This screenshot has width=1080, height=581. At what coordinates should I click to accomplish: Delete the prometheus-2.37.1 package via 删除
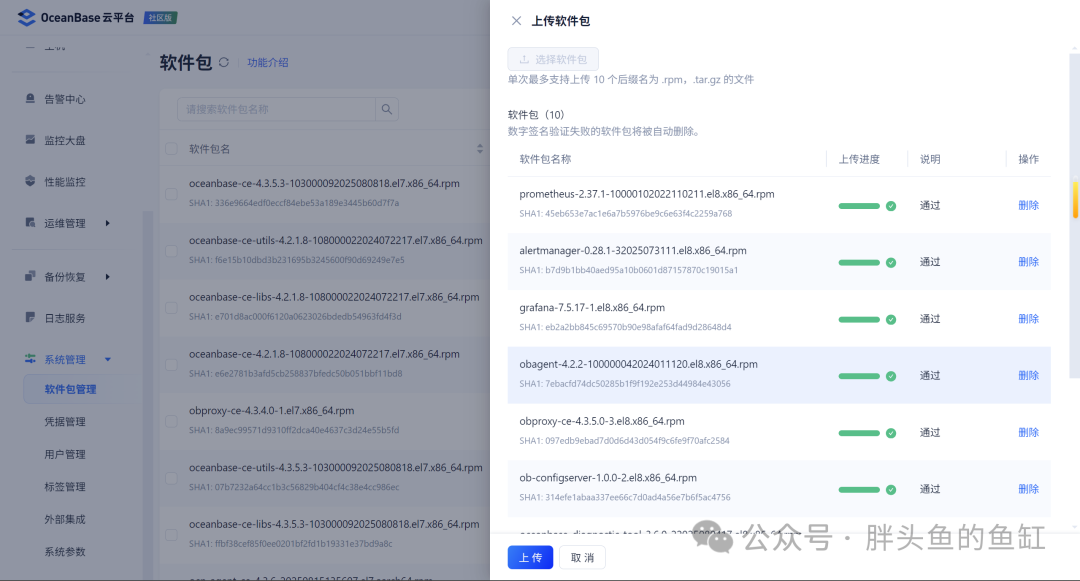click(1028, 205)
